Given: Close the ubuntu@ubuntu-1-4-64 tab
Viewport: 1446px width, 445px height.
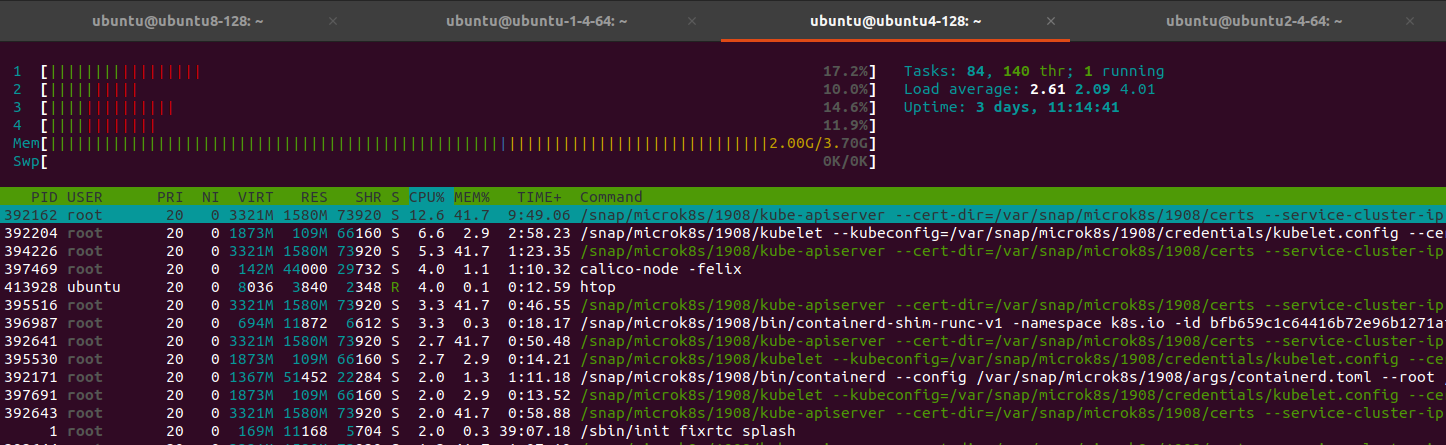Looking at the screenshot, I should (693, 20).
